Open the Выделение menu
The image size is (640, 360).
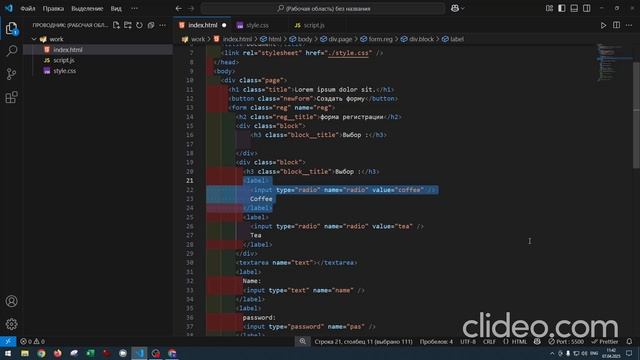87,8
